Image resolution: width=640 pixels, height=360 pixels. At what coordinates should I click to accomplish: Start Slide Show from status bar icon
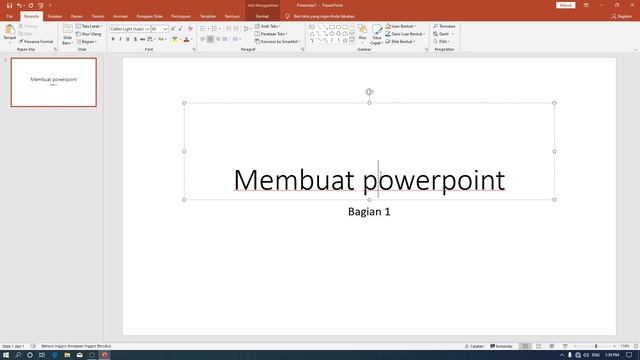[565, 346]
